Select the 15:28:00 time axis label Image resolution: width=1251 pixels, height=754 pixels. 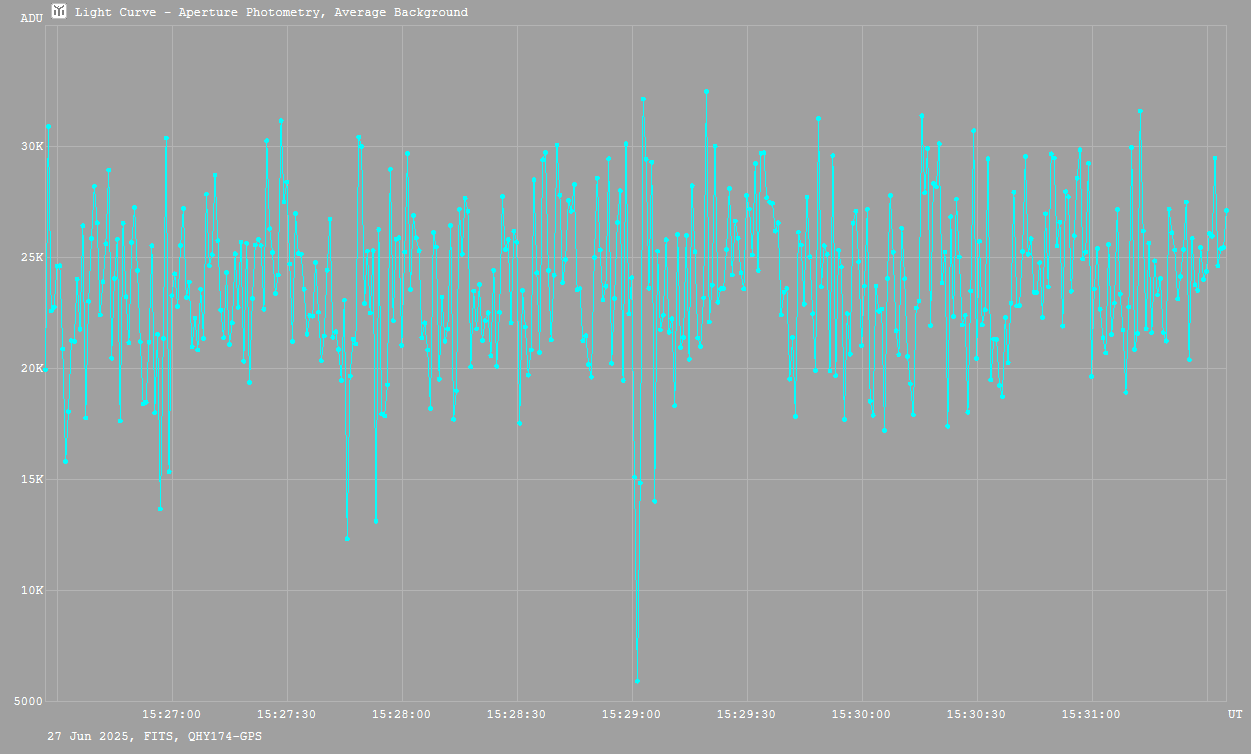click(402, 715)
